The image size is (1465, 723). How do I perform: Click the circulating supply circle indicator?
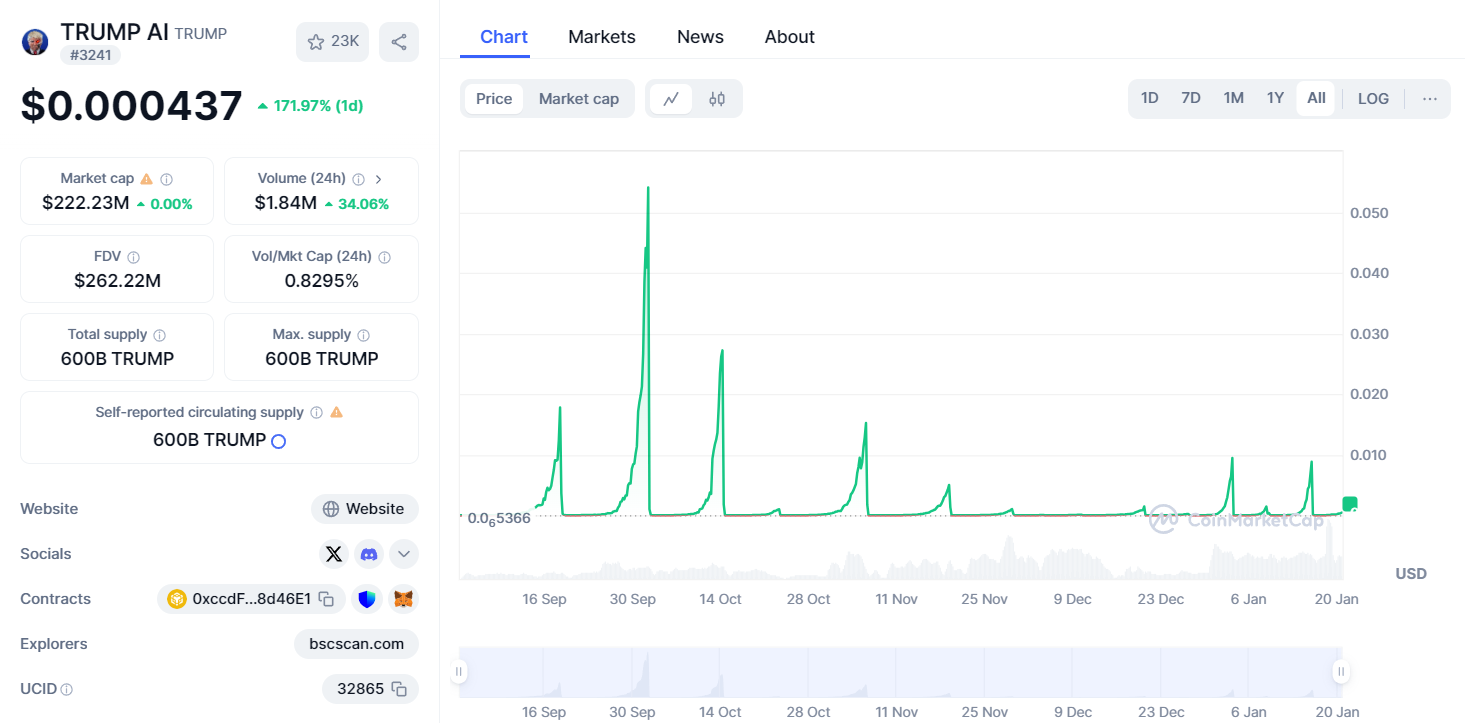(279, 441)
